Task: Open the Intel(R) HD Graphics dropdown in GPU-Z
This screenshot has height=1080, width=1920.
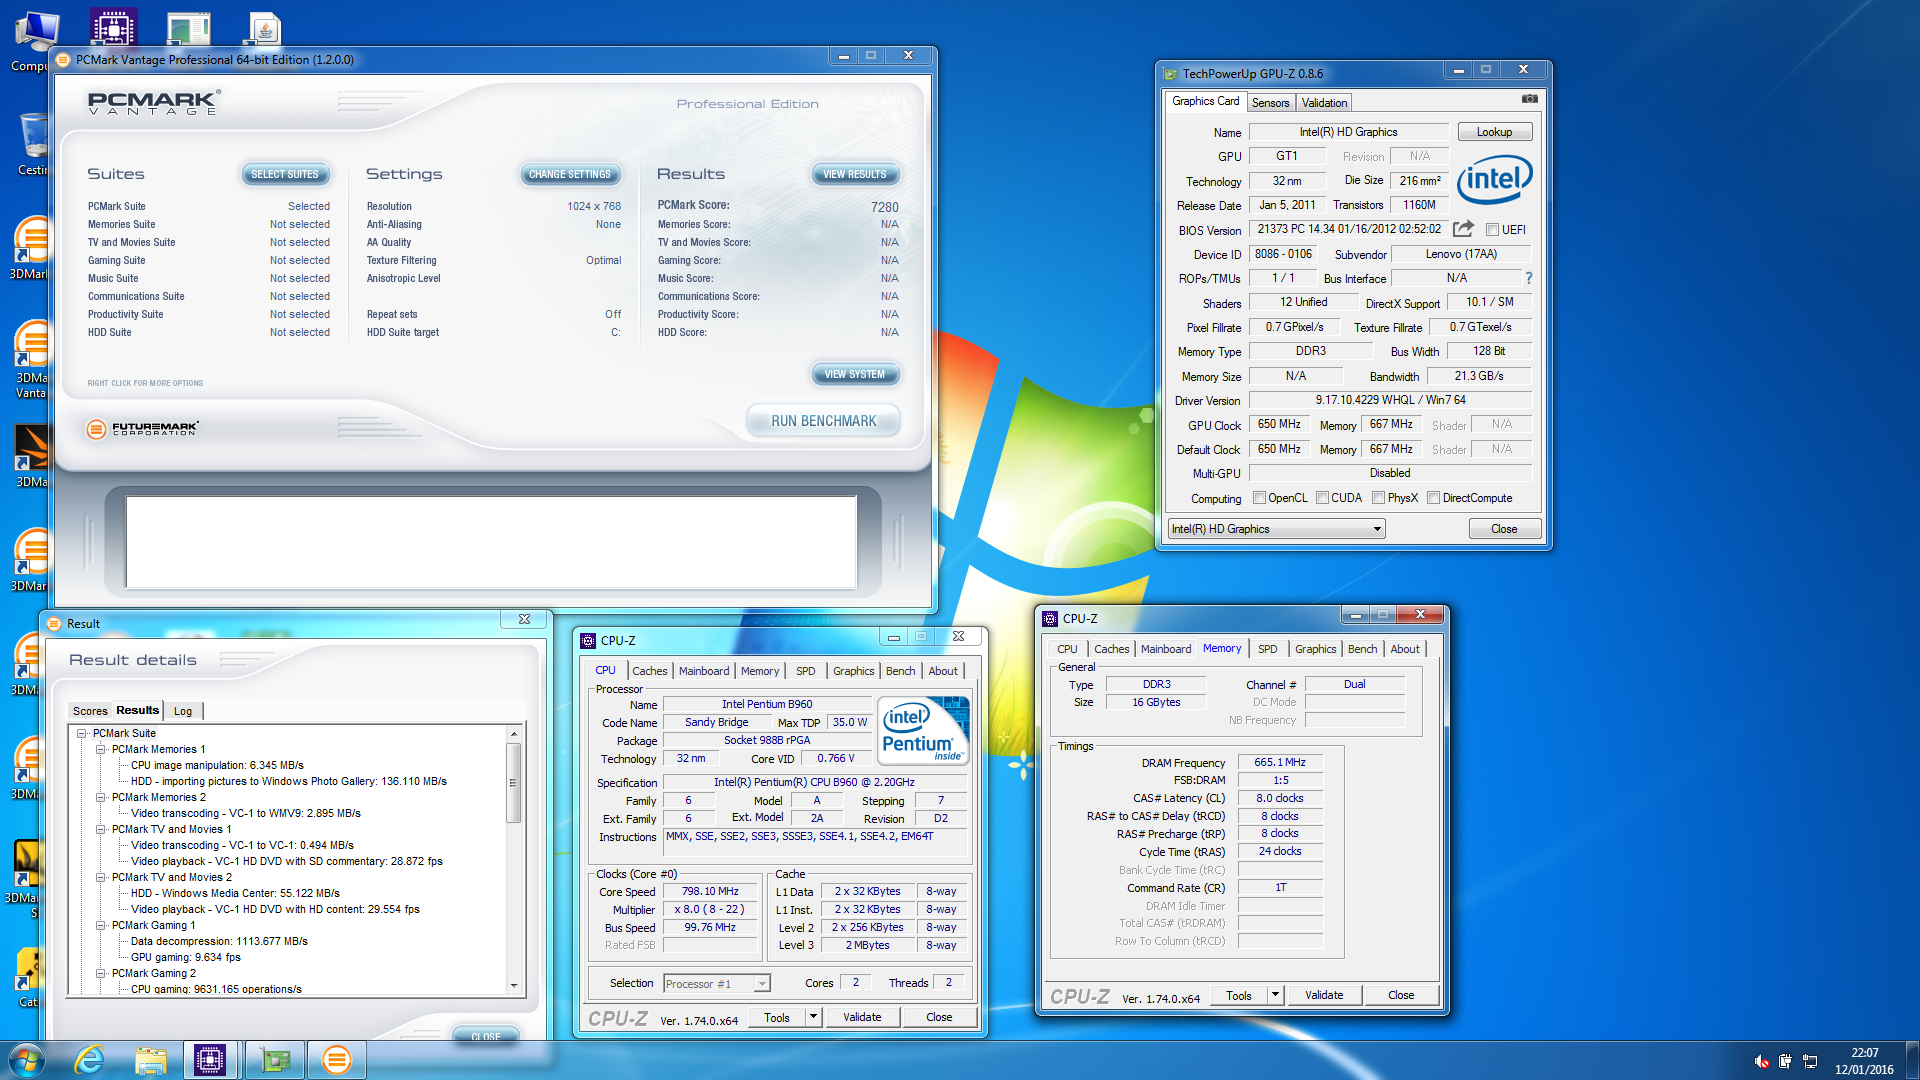Action: pyautogui.click(x=1276, y=529)
